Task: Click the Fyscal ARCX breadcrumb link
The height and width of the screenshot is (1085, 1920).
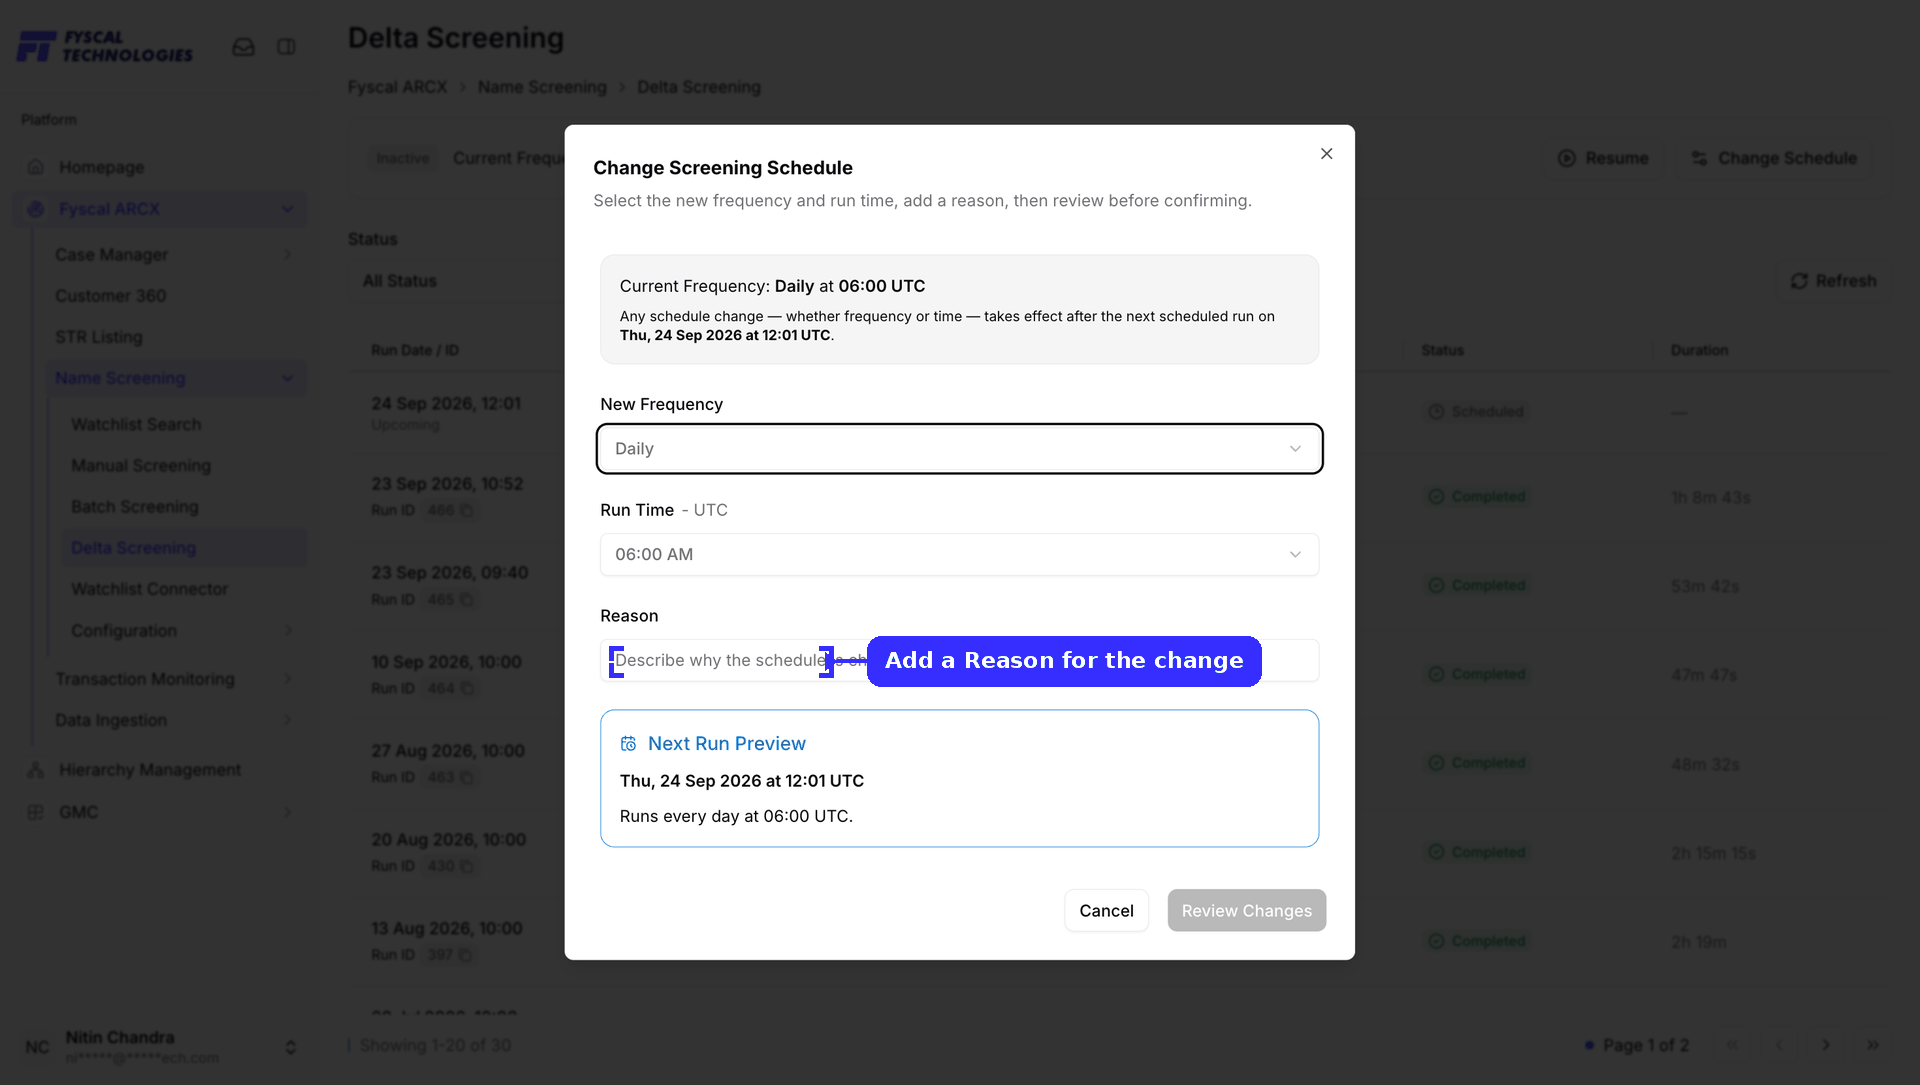Action: (397, 87)
